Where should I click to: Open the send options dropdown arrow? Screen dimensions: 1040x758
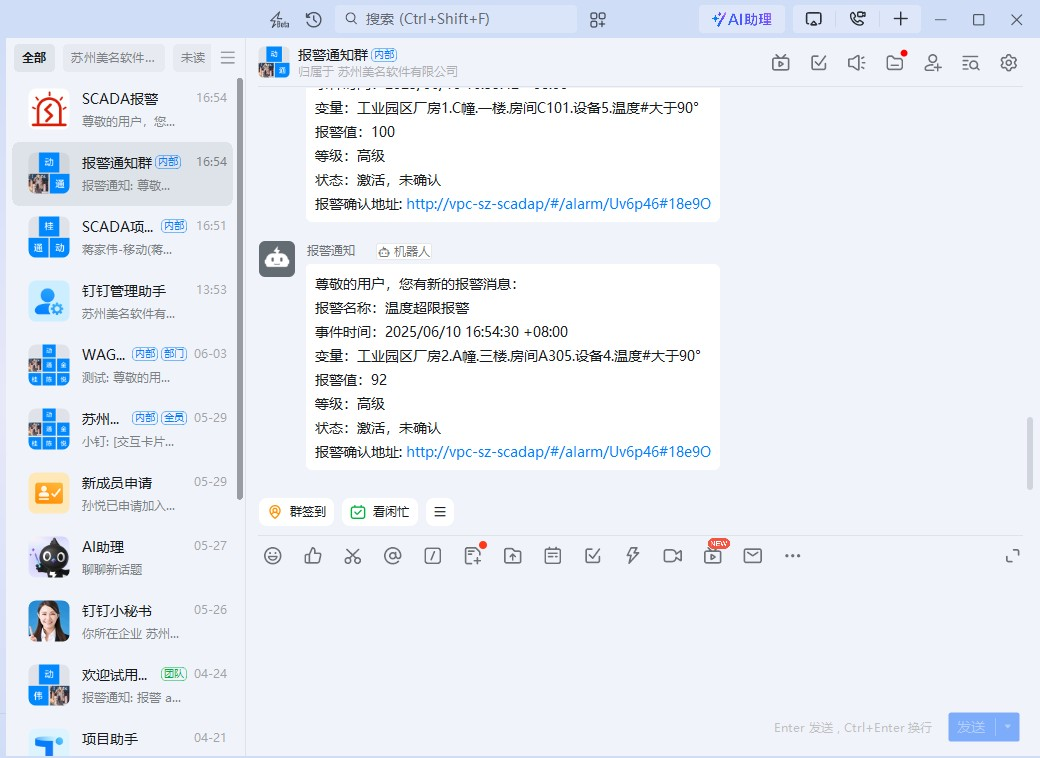click(1008, 727)
